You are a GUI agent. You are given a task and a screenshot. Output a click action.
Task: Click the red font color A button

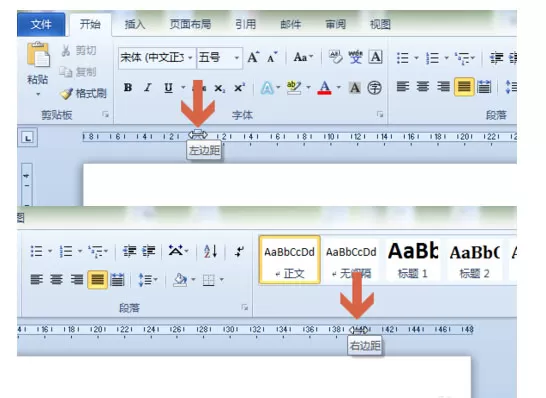tap(324, 87)
